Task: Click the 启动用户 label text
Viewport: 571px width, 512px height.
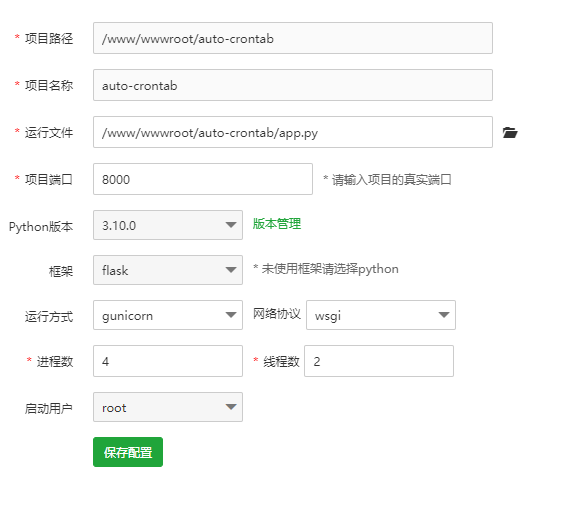Action: (x=49, y=409)
